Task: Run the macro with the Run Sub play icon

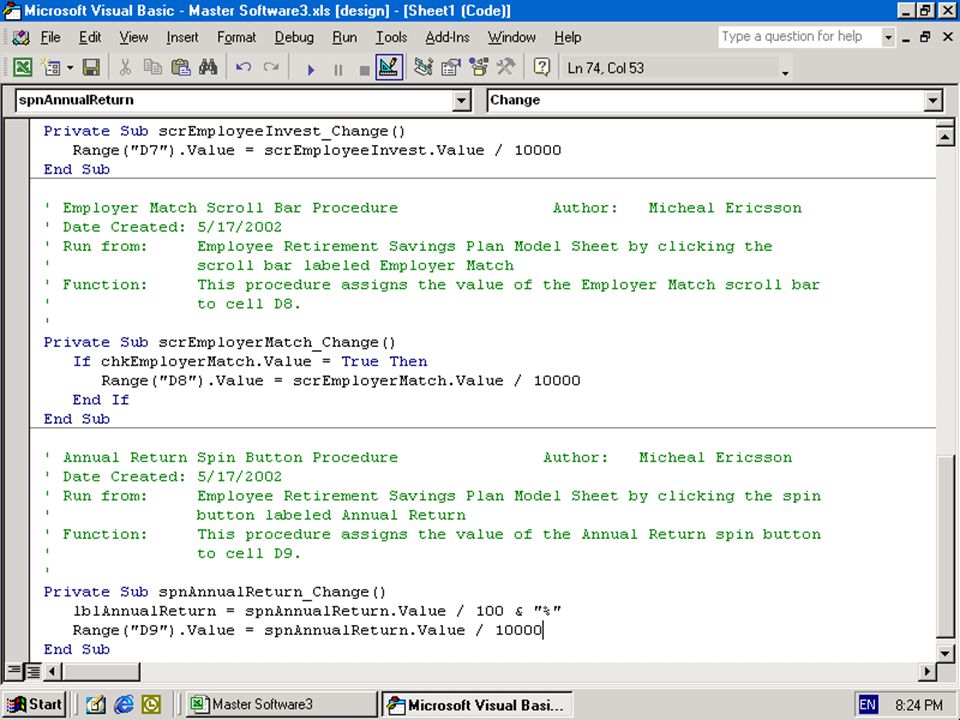Action: coord(310,69)
